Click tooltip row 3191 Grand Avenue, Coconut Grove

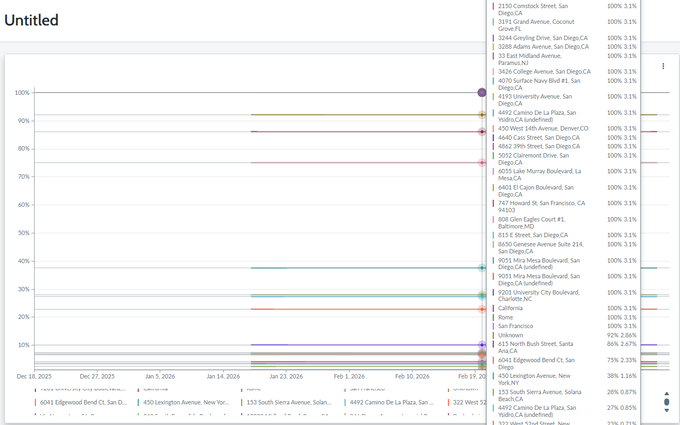click(565, 25)
